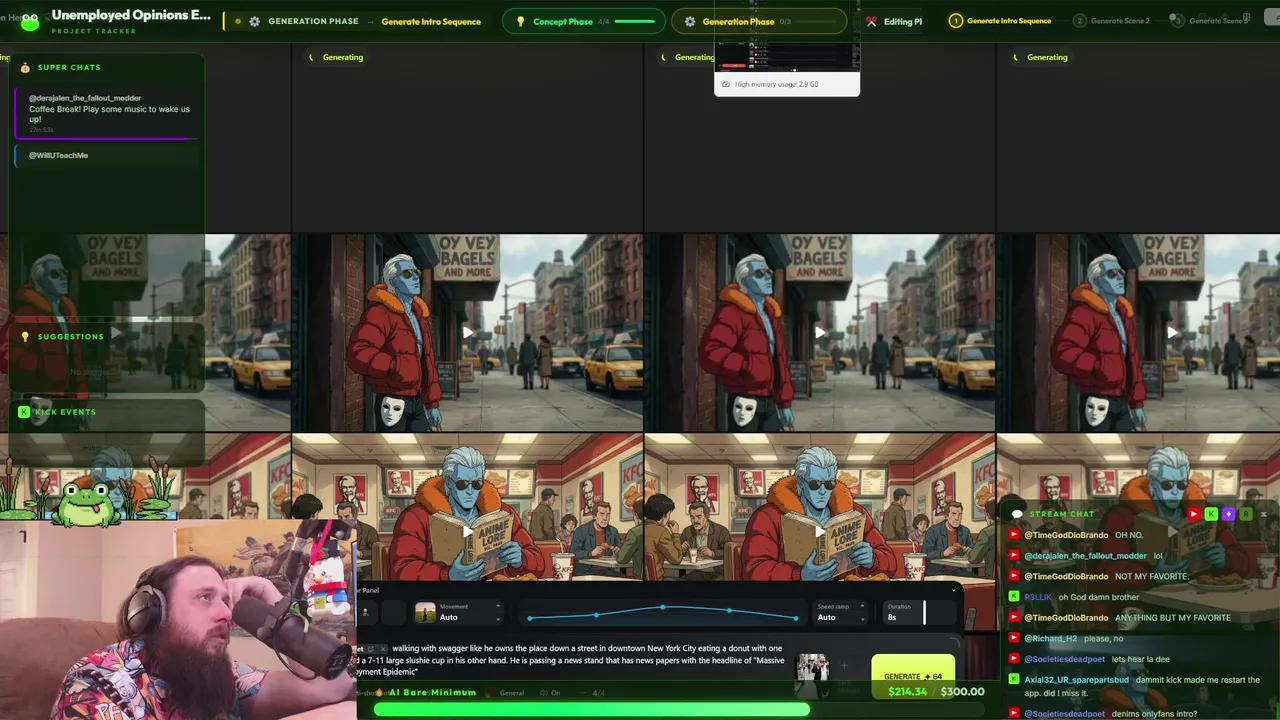The height and width of the screenshot is (720, 1280).
Task: Select the Concept Phase 4/4 tab
Action: [582, 22]
